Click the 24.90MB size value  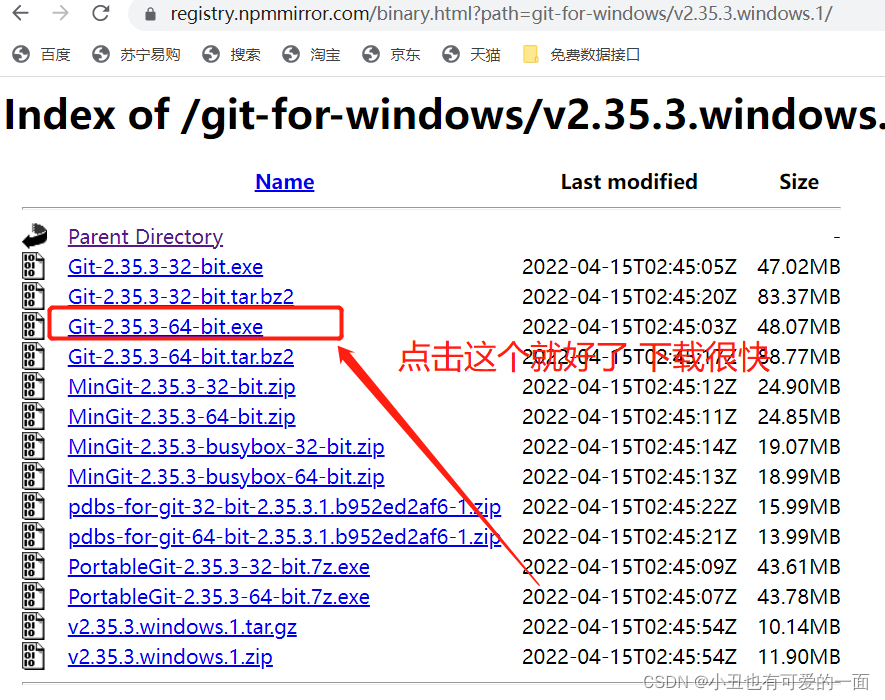pos(799,387)
